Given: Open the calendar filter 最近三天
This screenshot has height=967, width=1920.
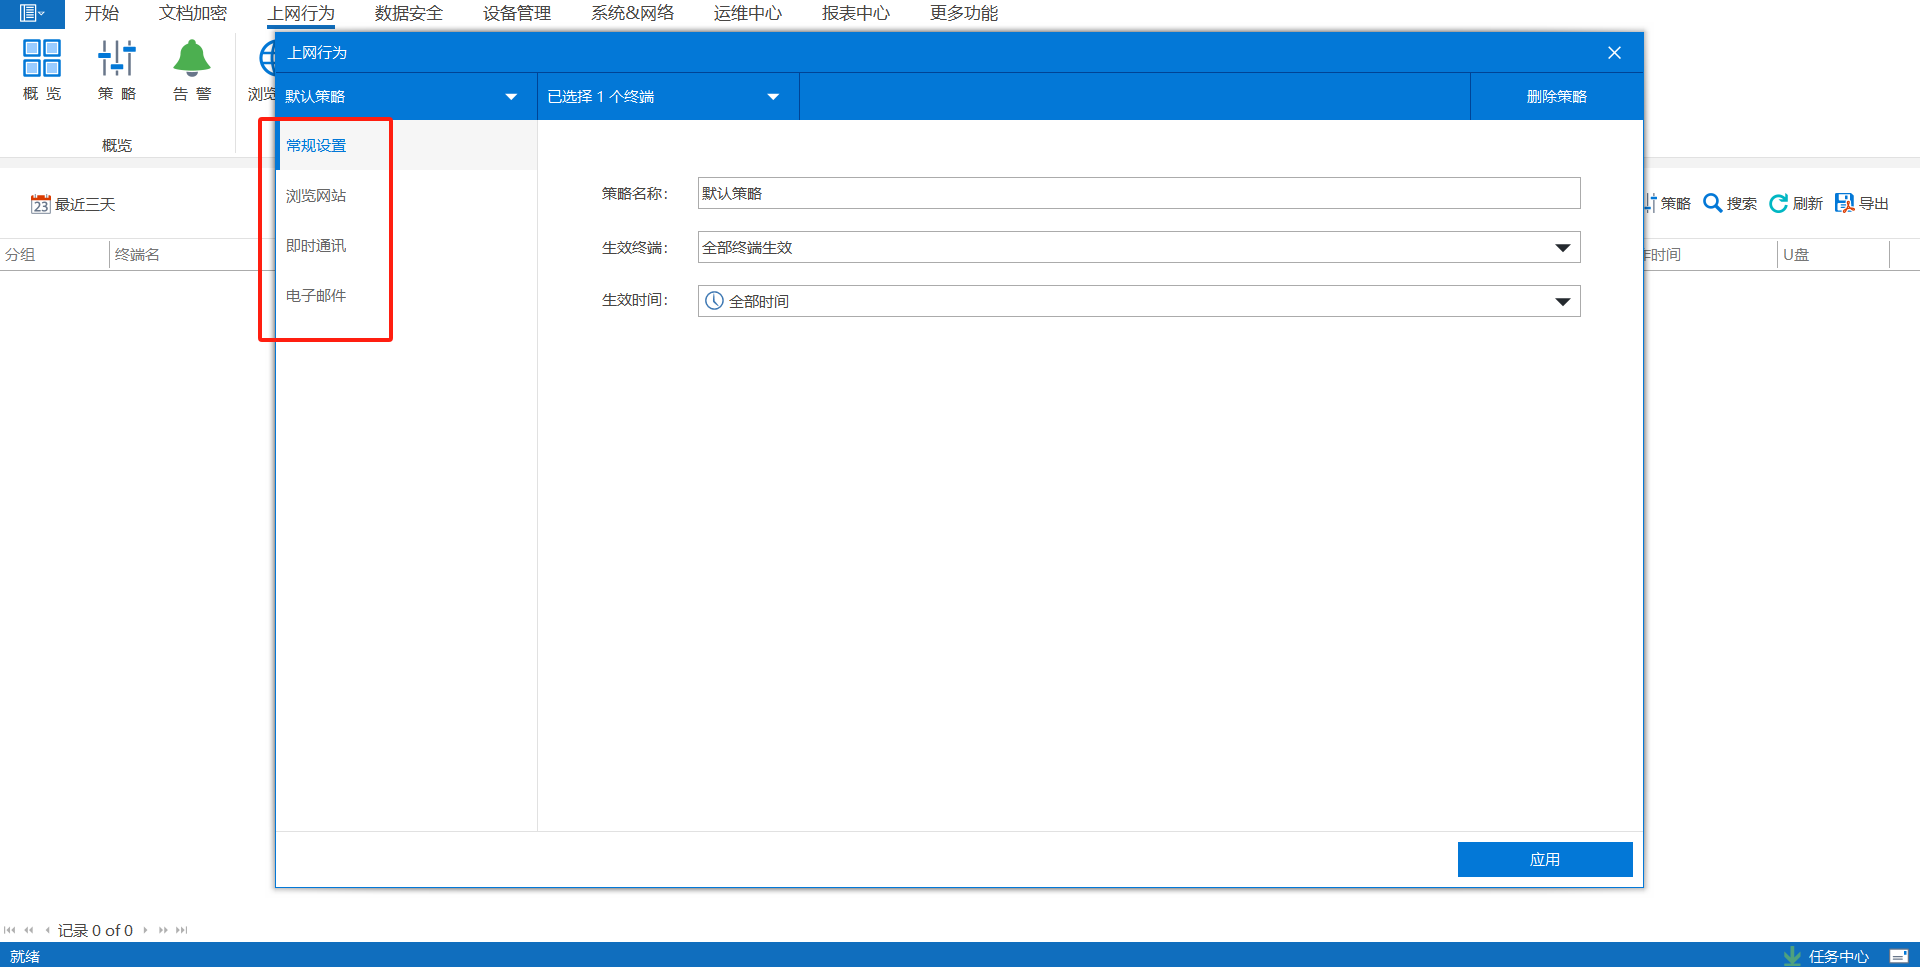Looking at the screenshot, I should point(73,204).
